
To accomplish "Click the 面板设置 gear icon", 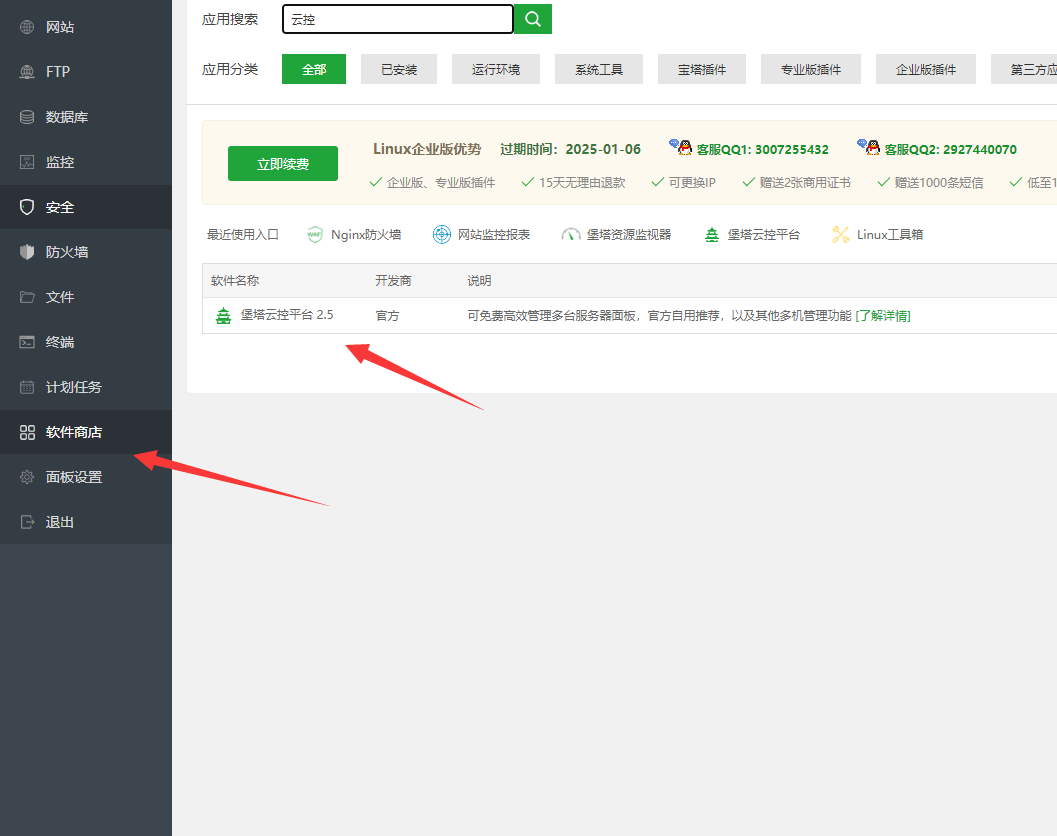I will tap(27, 477).
